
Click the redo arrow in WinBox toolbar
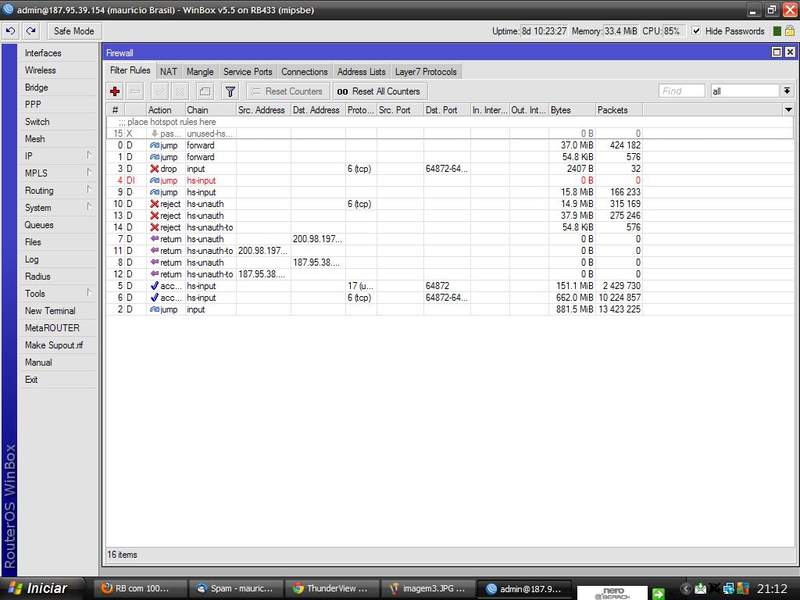point(31,31)
